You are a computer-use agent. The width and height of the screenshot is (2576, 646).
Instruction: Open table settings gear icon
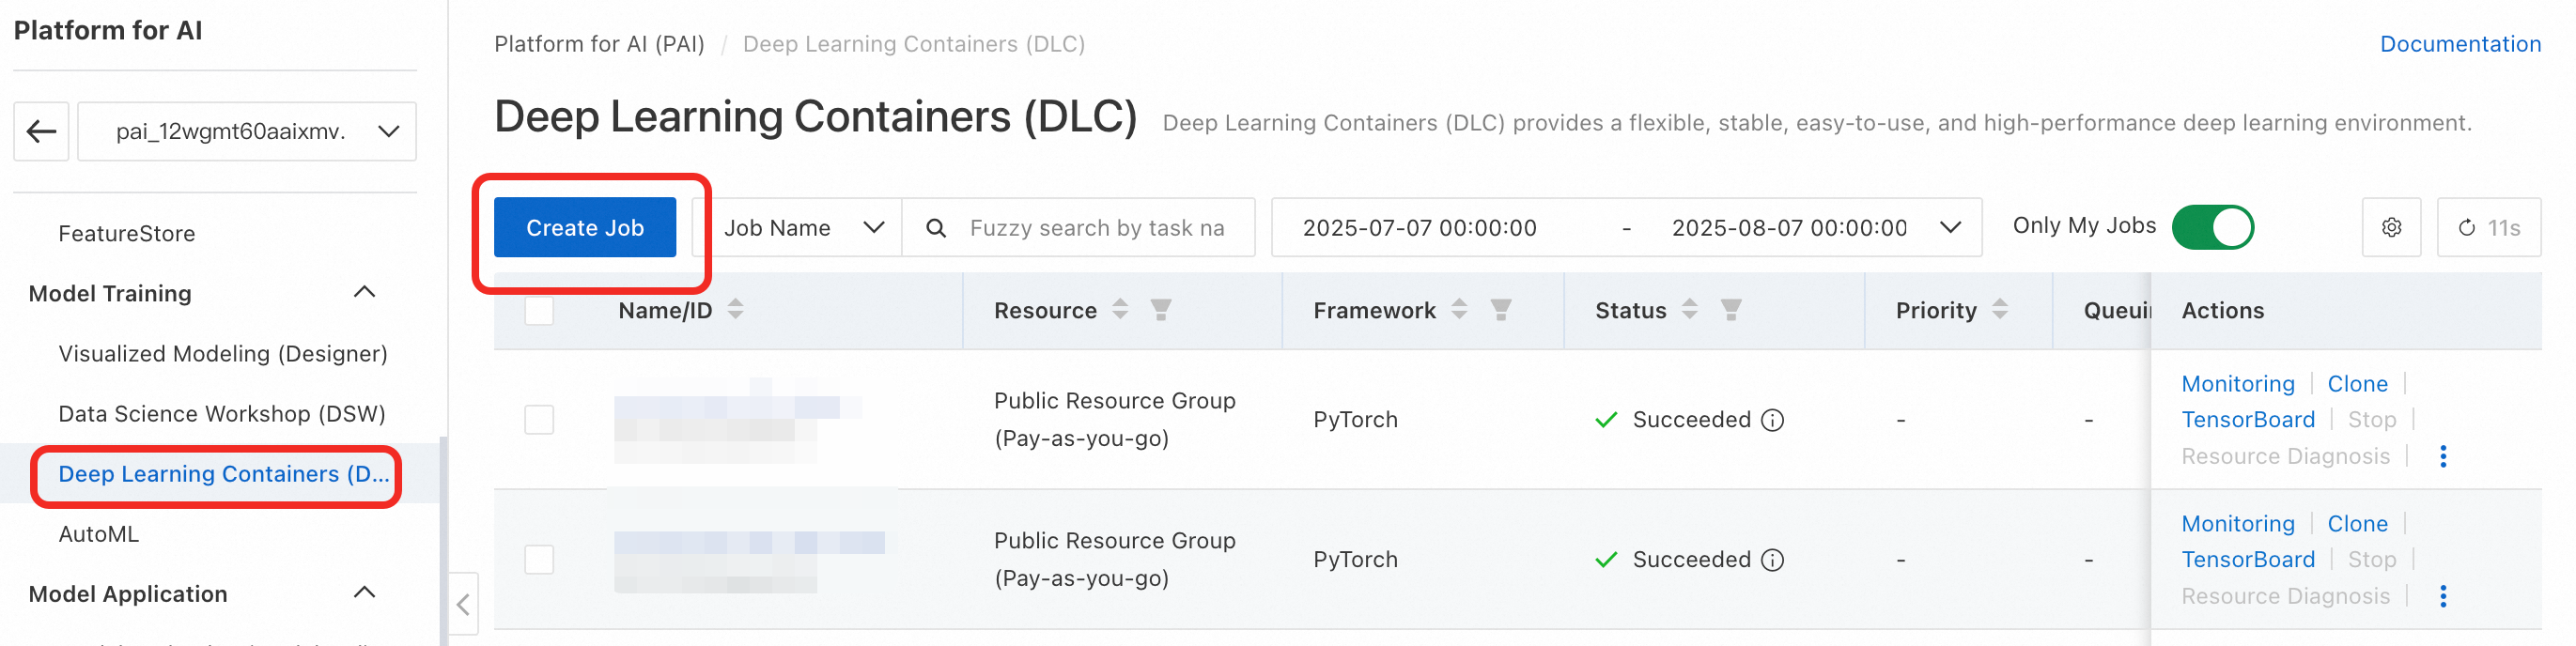[2390, 228]
